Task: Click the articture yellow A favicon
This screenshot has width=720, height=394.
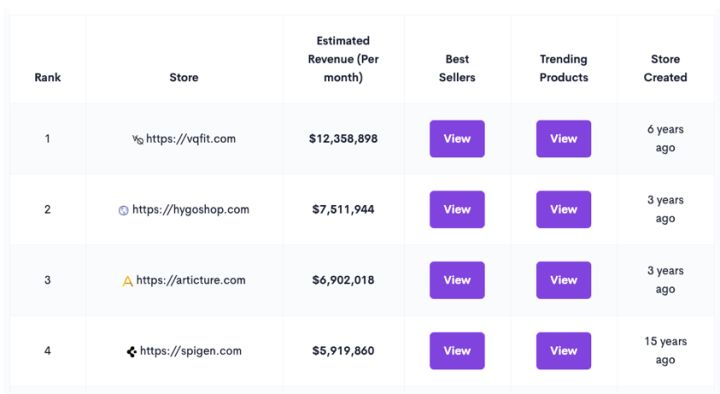Action: (x=128, y=281)
